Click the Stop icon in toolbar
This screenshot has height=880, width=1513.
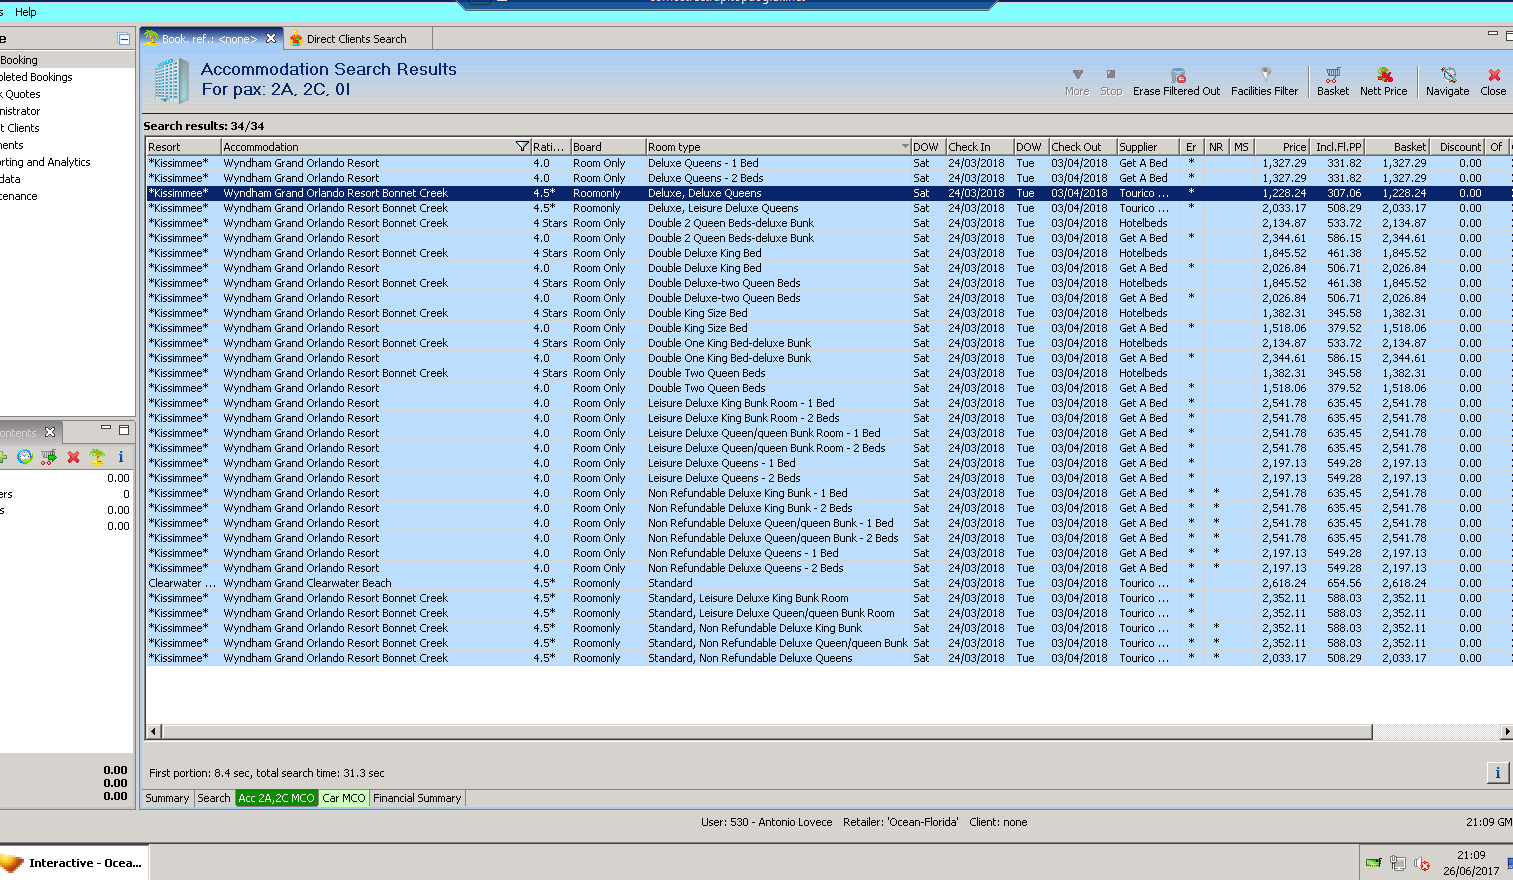tap(1111, 75)
